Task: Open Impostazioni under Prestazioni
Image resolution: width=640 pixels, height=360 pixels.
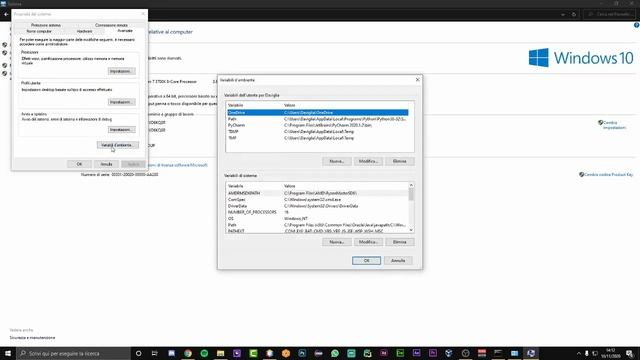Action: coord(121,71)
